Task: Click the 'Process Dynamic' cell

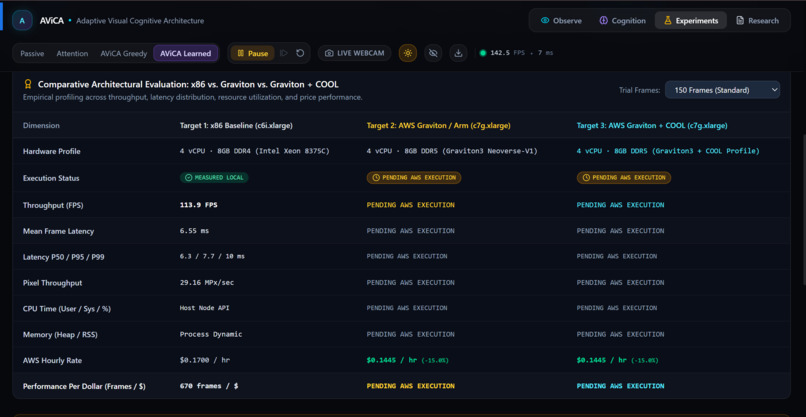Action: (x=211, y=334)
